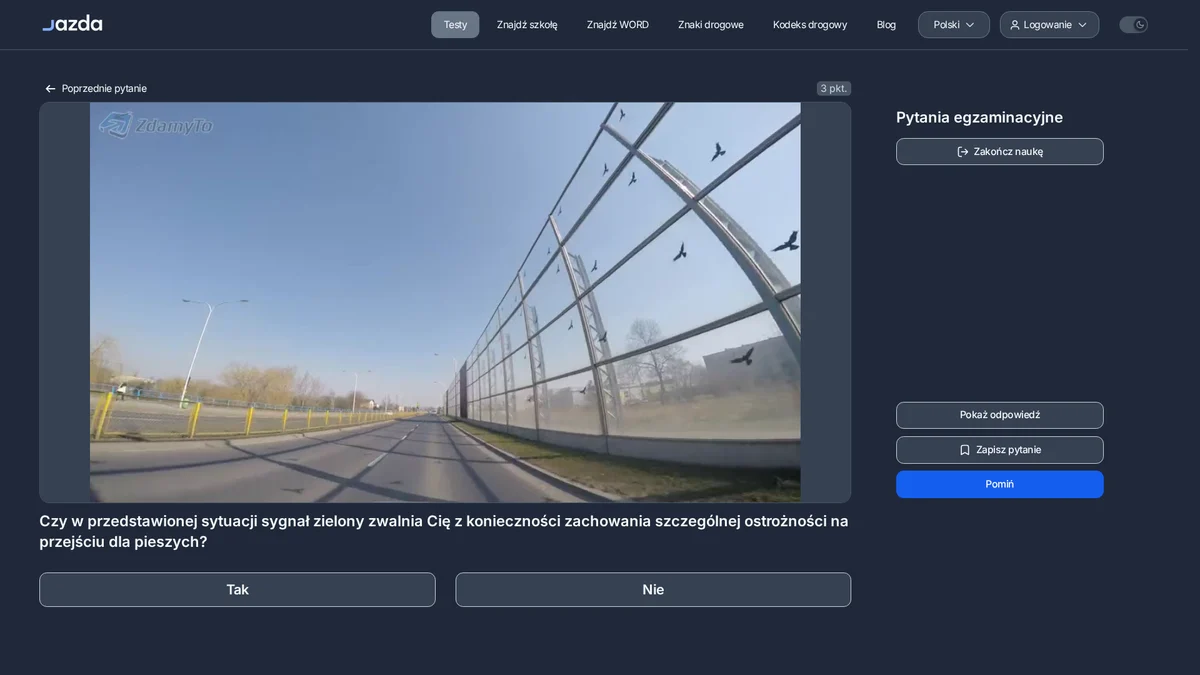The image size is (1200, 675).
Task: Answer Tak to the question
Action: pyautogui.click(x=237, y=590)
